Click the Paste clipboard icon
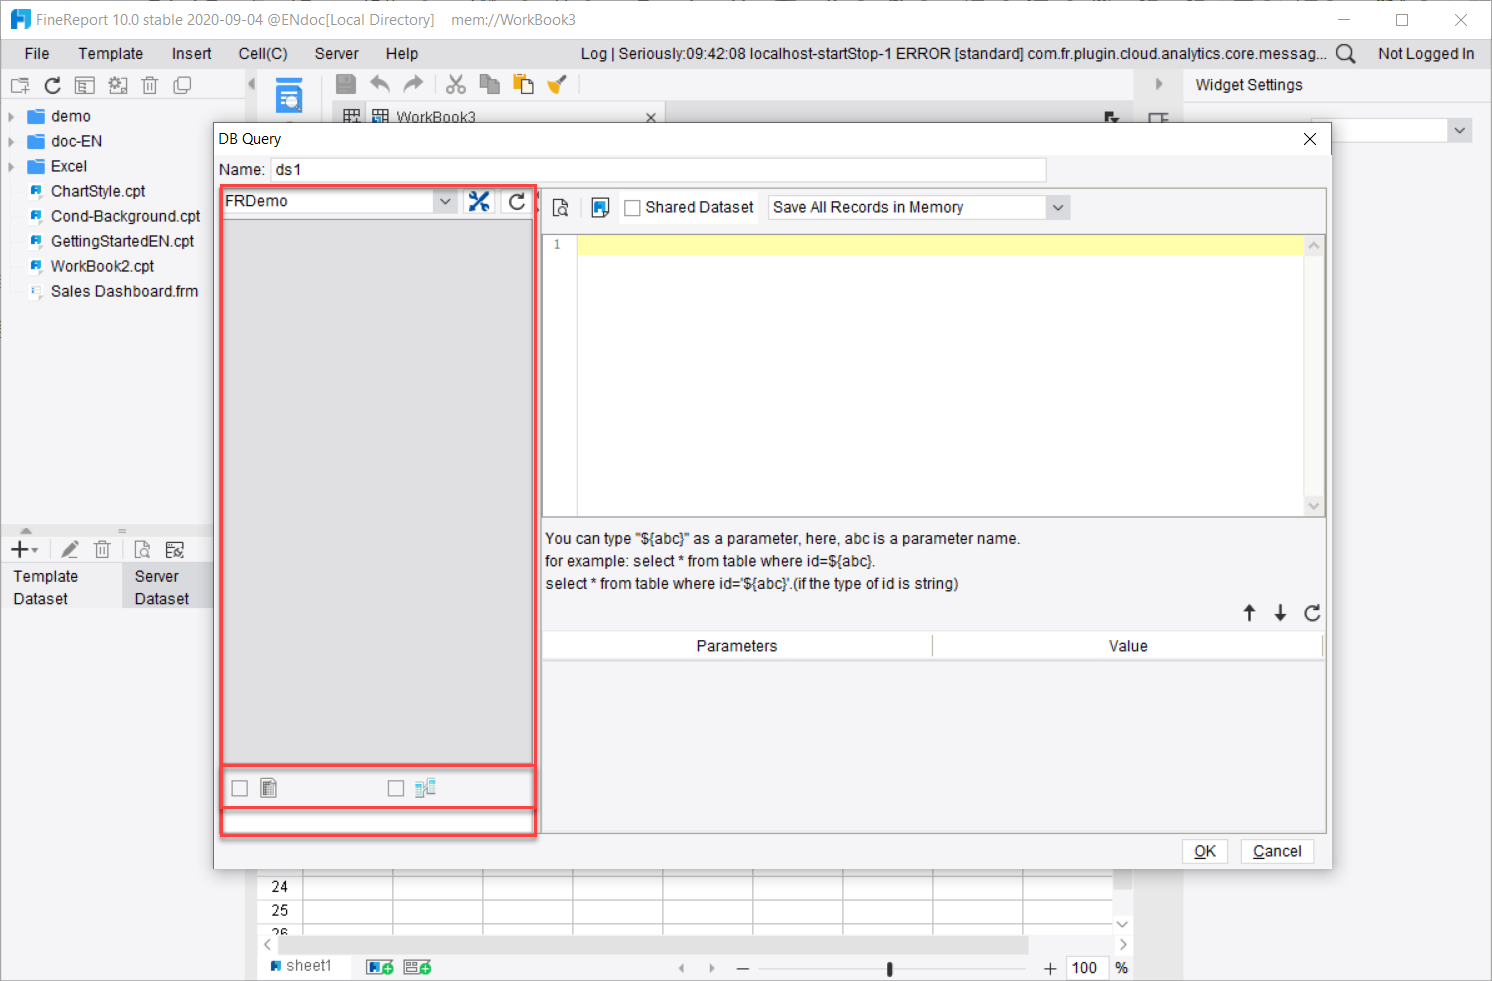1492x981 pixels. click(523, 84)
